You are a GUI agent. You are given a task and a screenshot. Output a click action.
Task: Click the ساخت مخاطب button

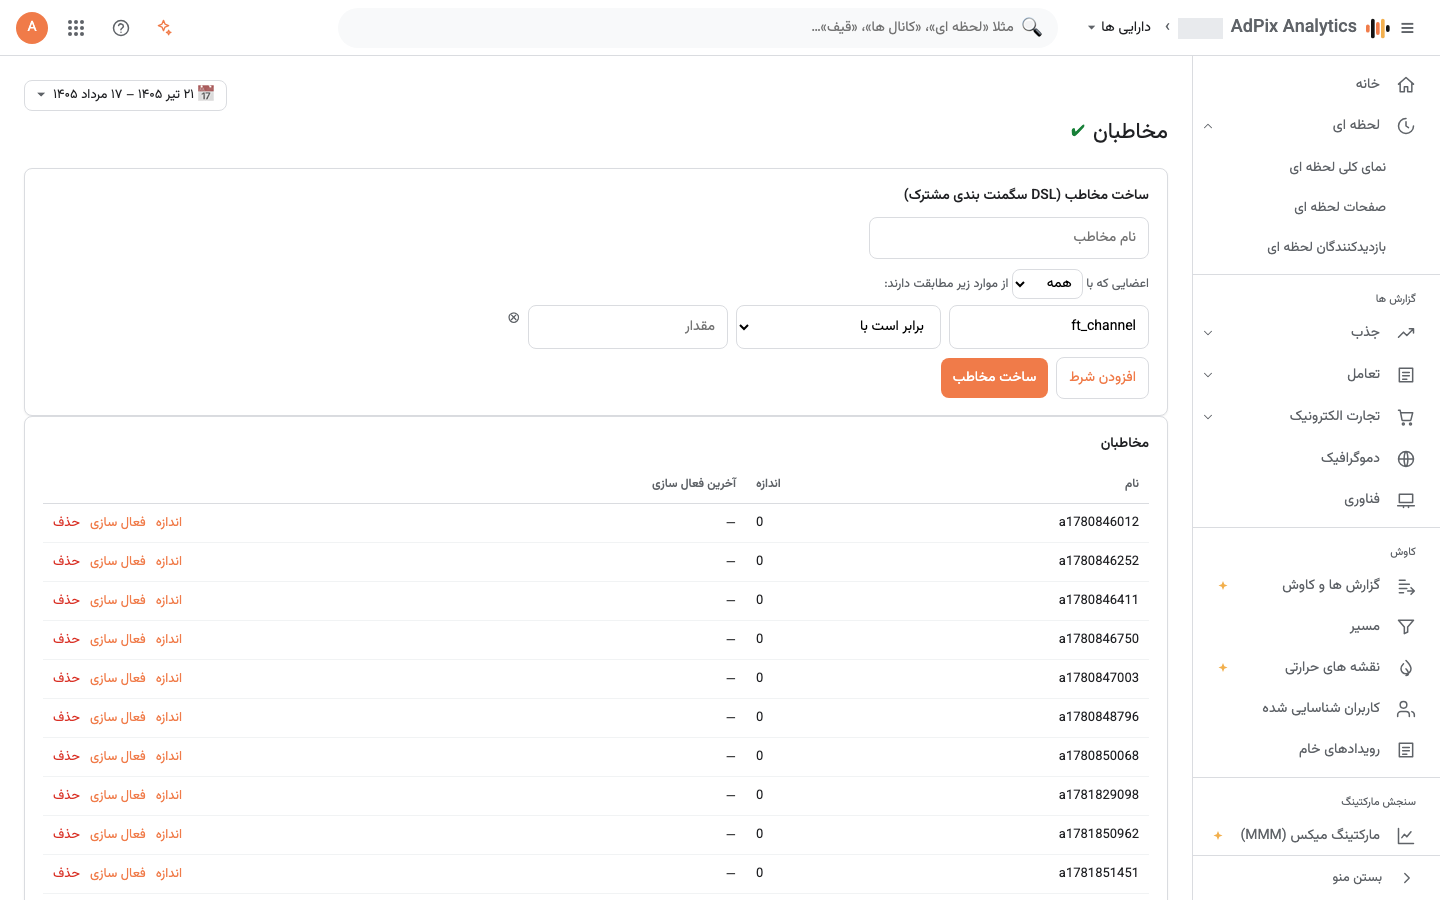(994, 378)
